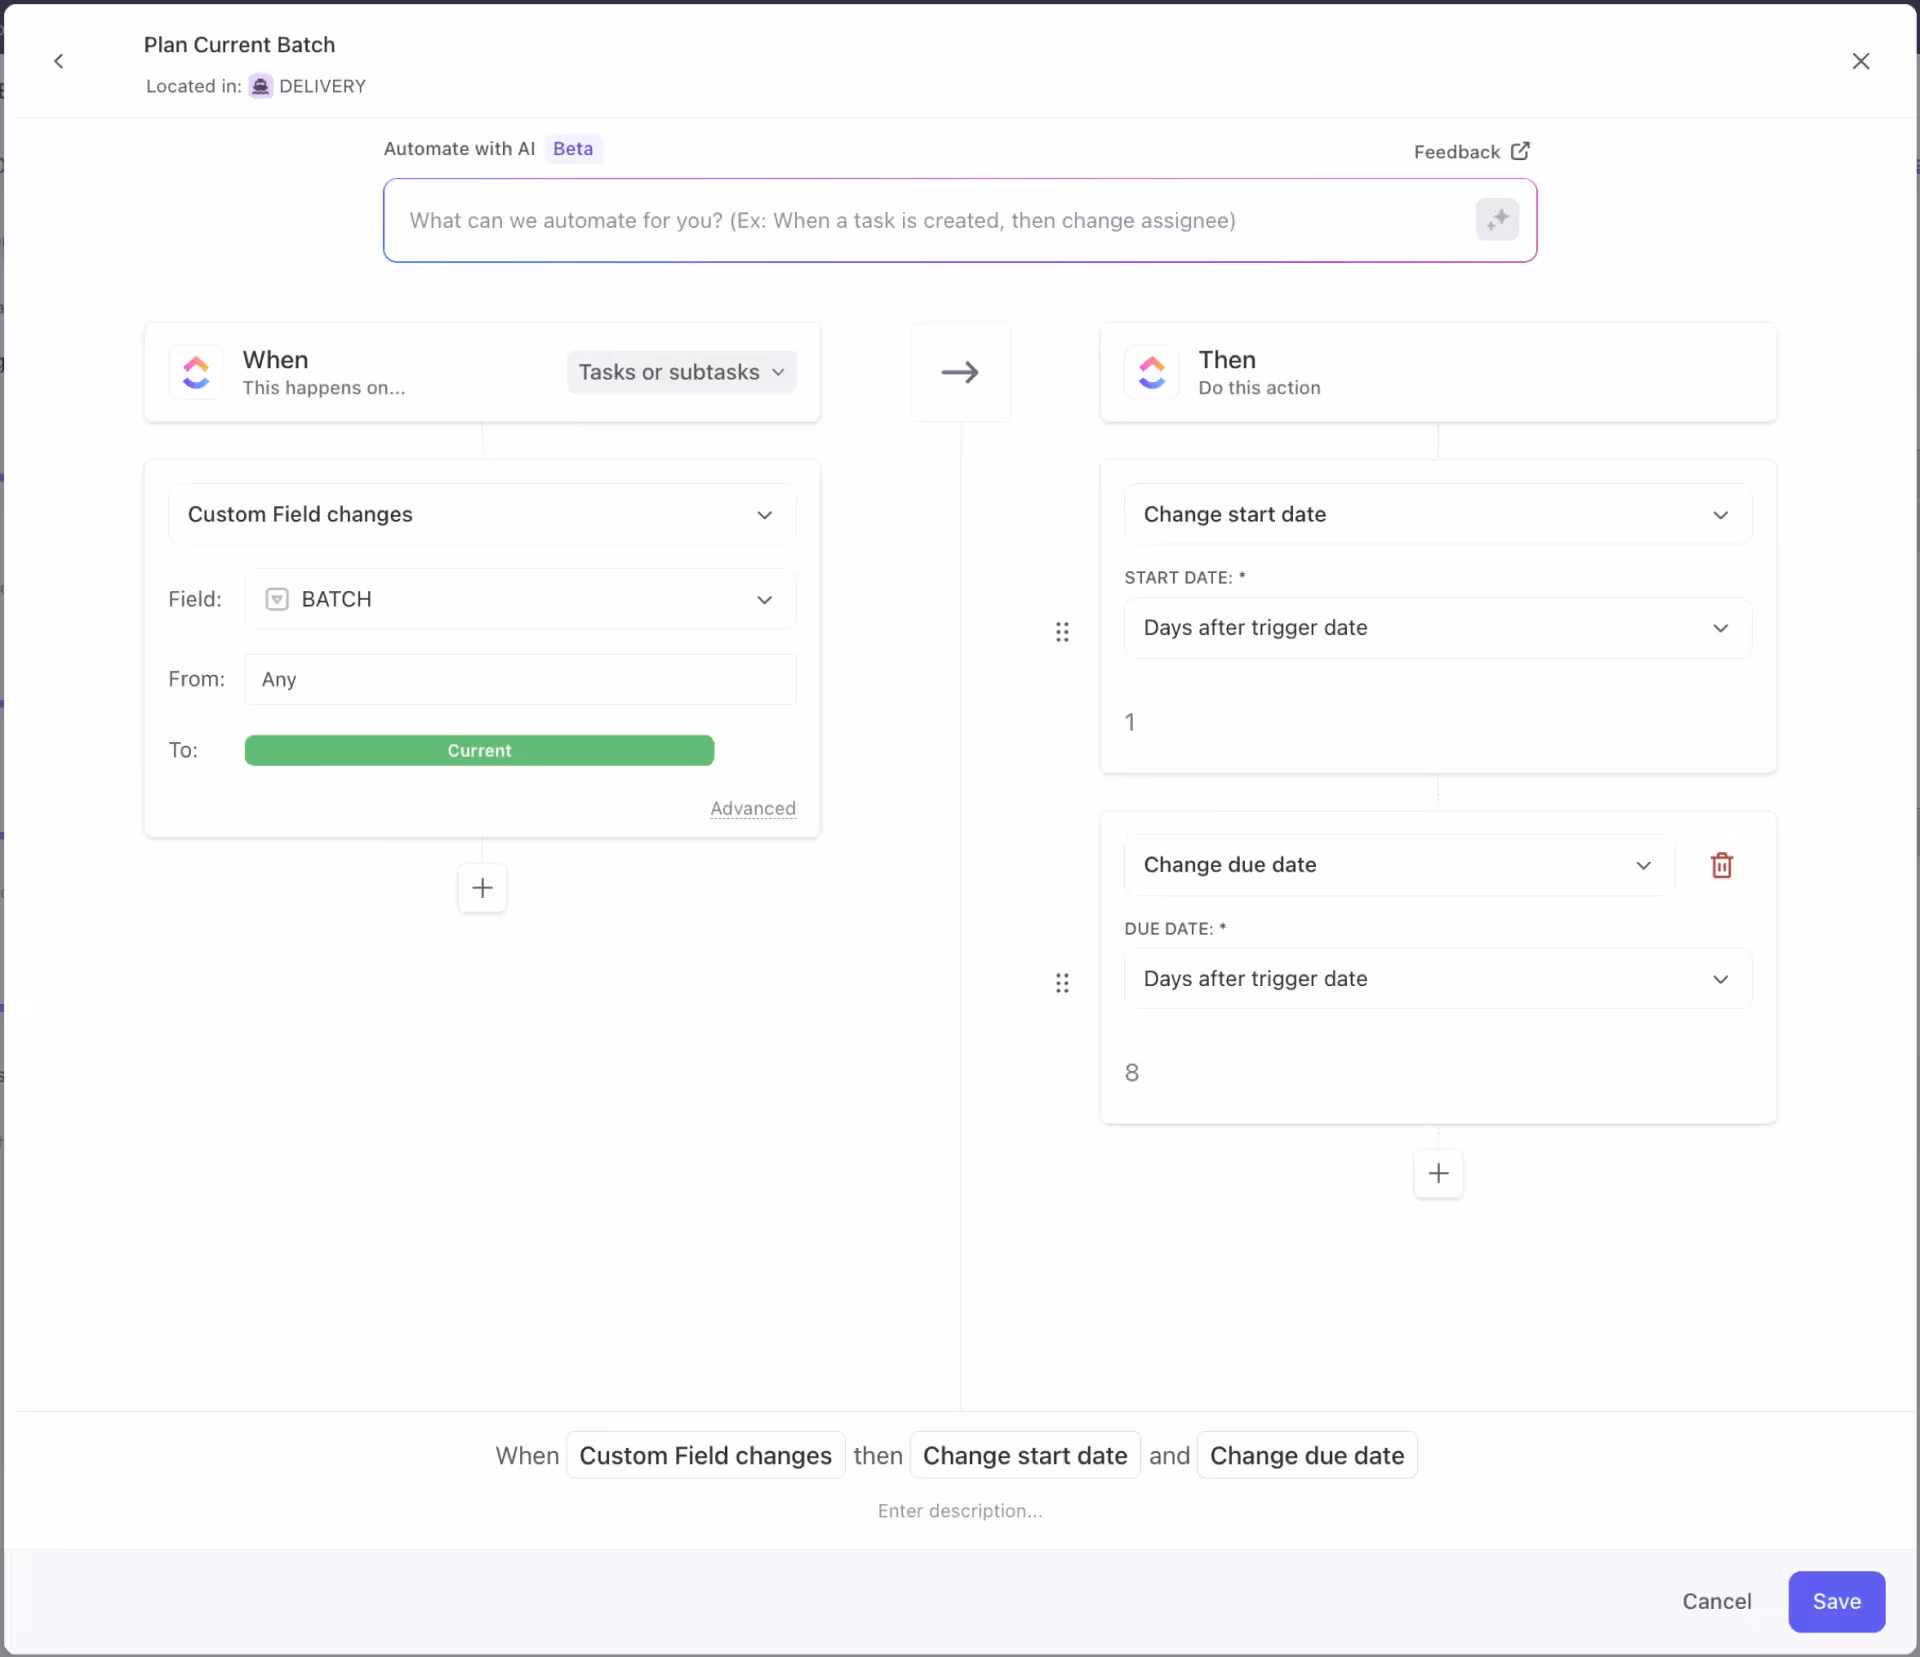
Task: Save the automation
Action: click(x=1835, y=1601)
